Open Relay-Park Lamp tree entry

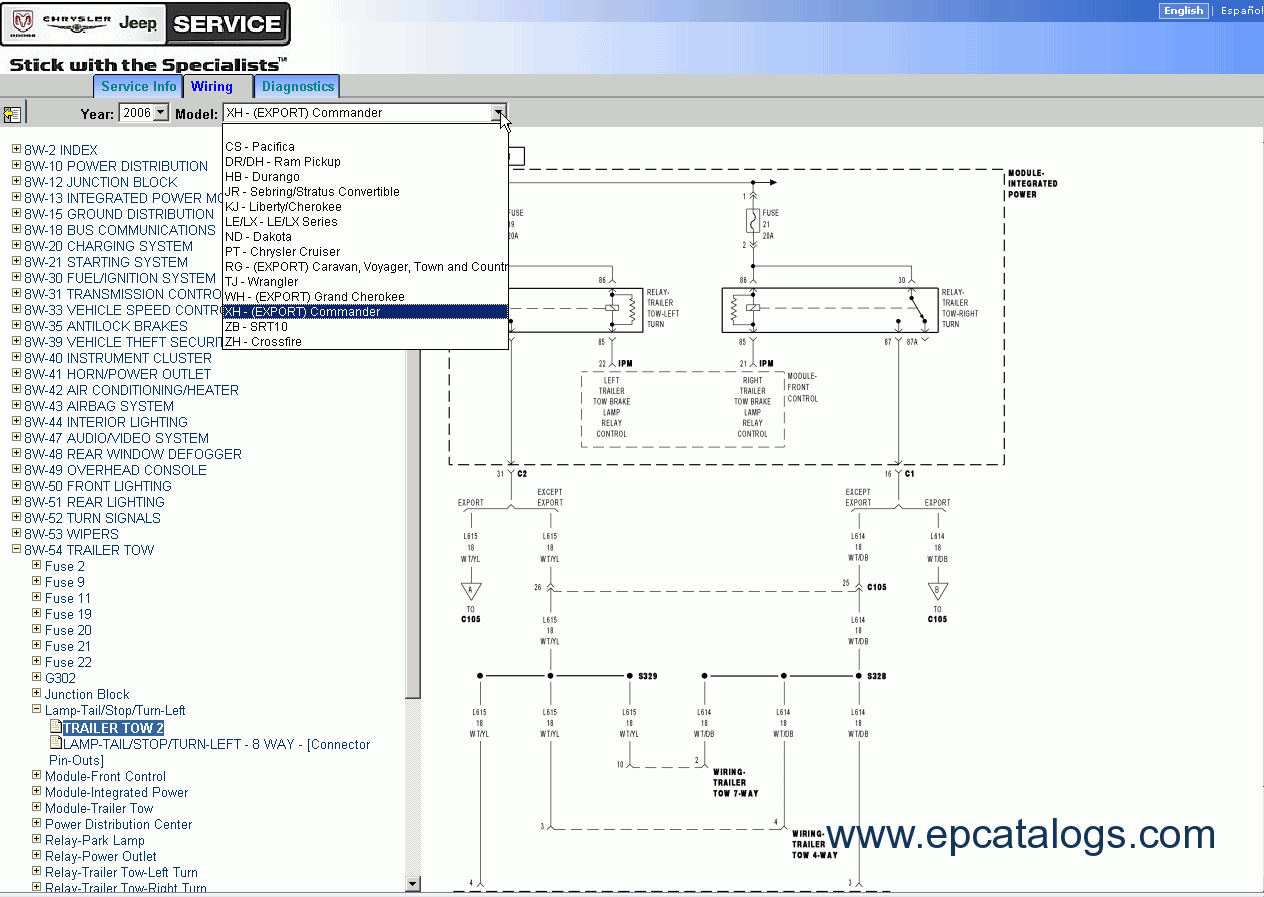tap(95, 840)
